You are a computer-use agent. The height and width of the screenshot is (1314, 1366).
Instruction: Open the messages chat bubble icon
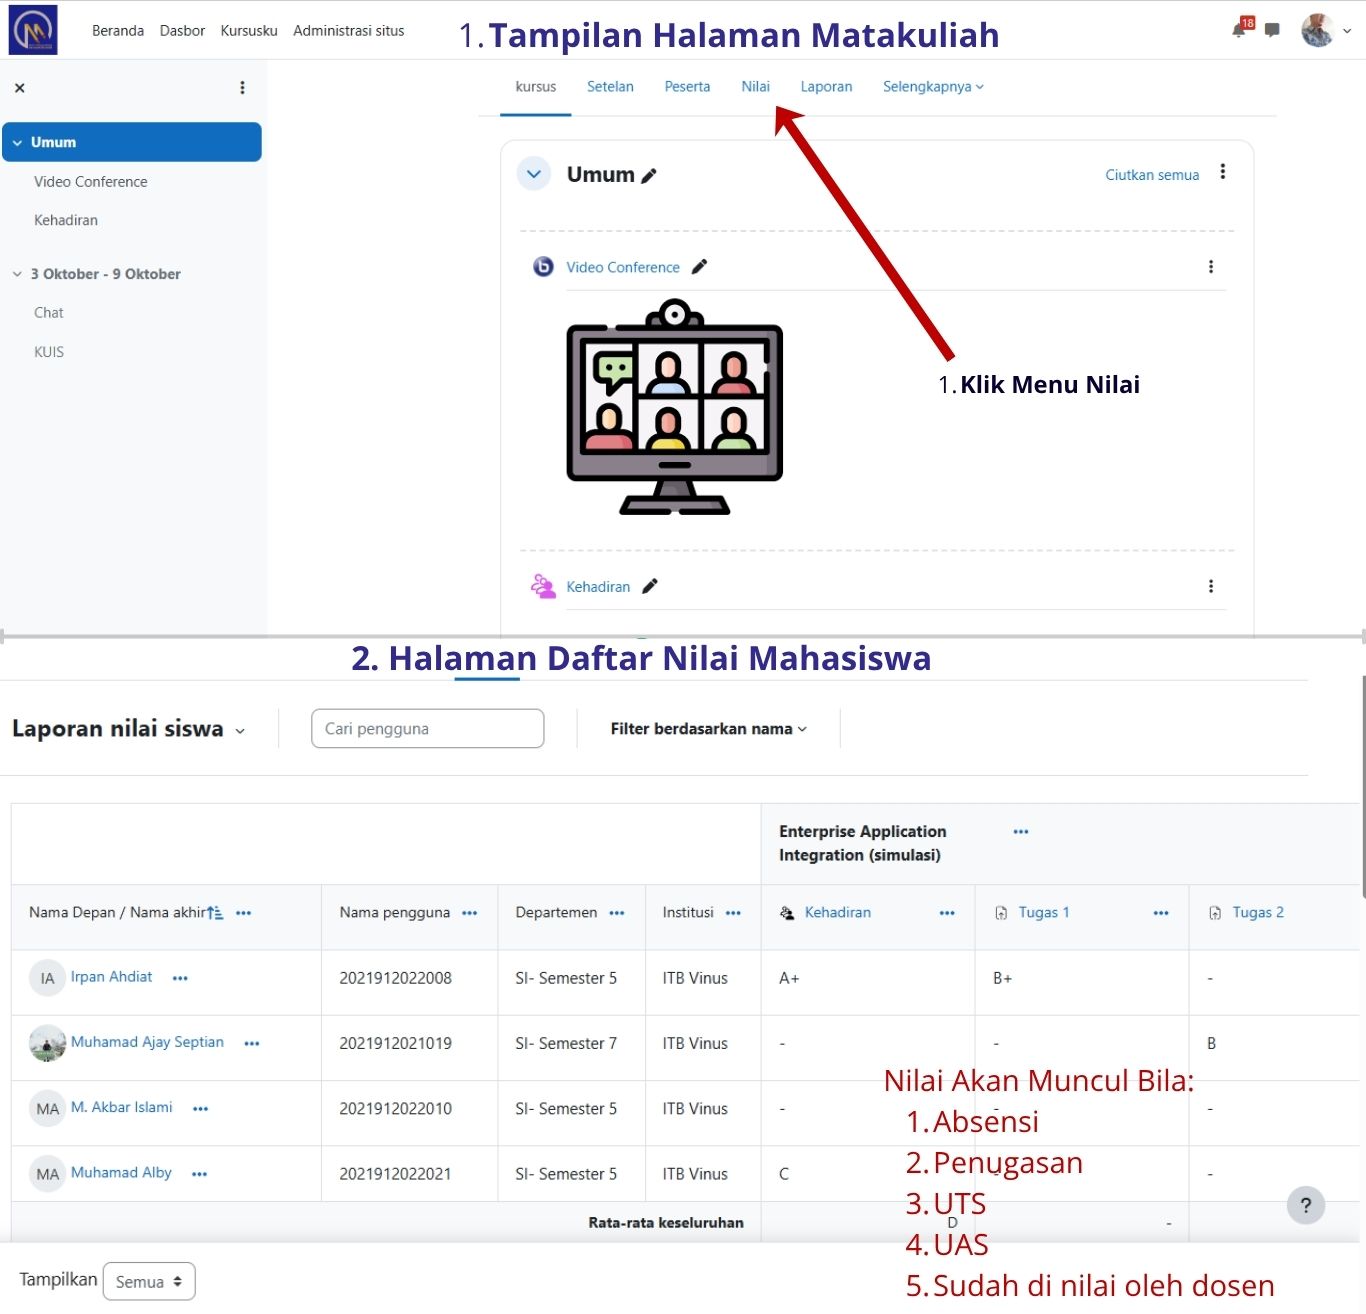point(1272,30)
